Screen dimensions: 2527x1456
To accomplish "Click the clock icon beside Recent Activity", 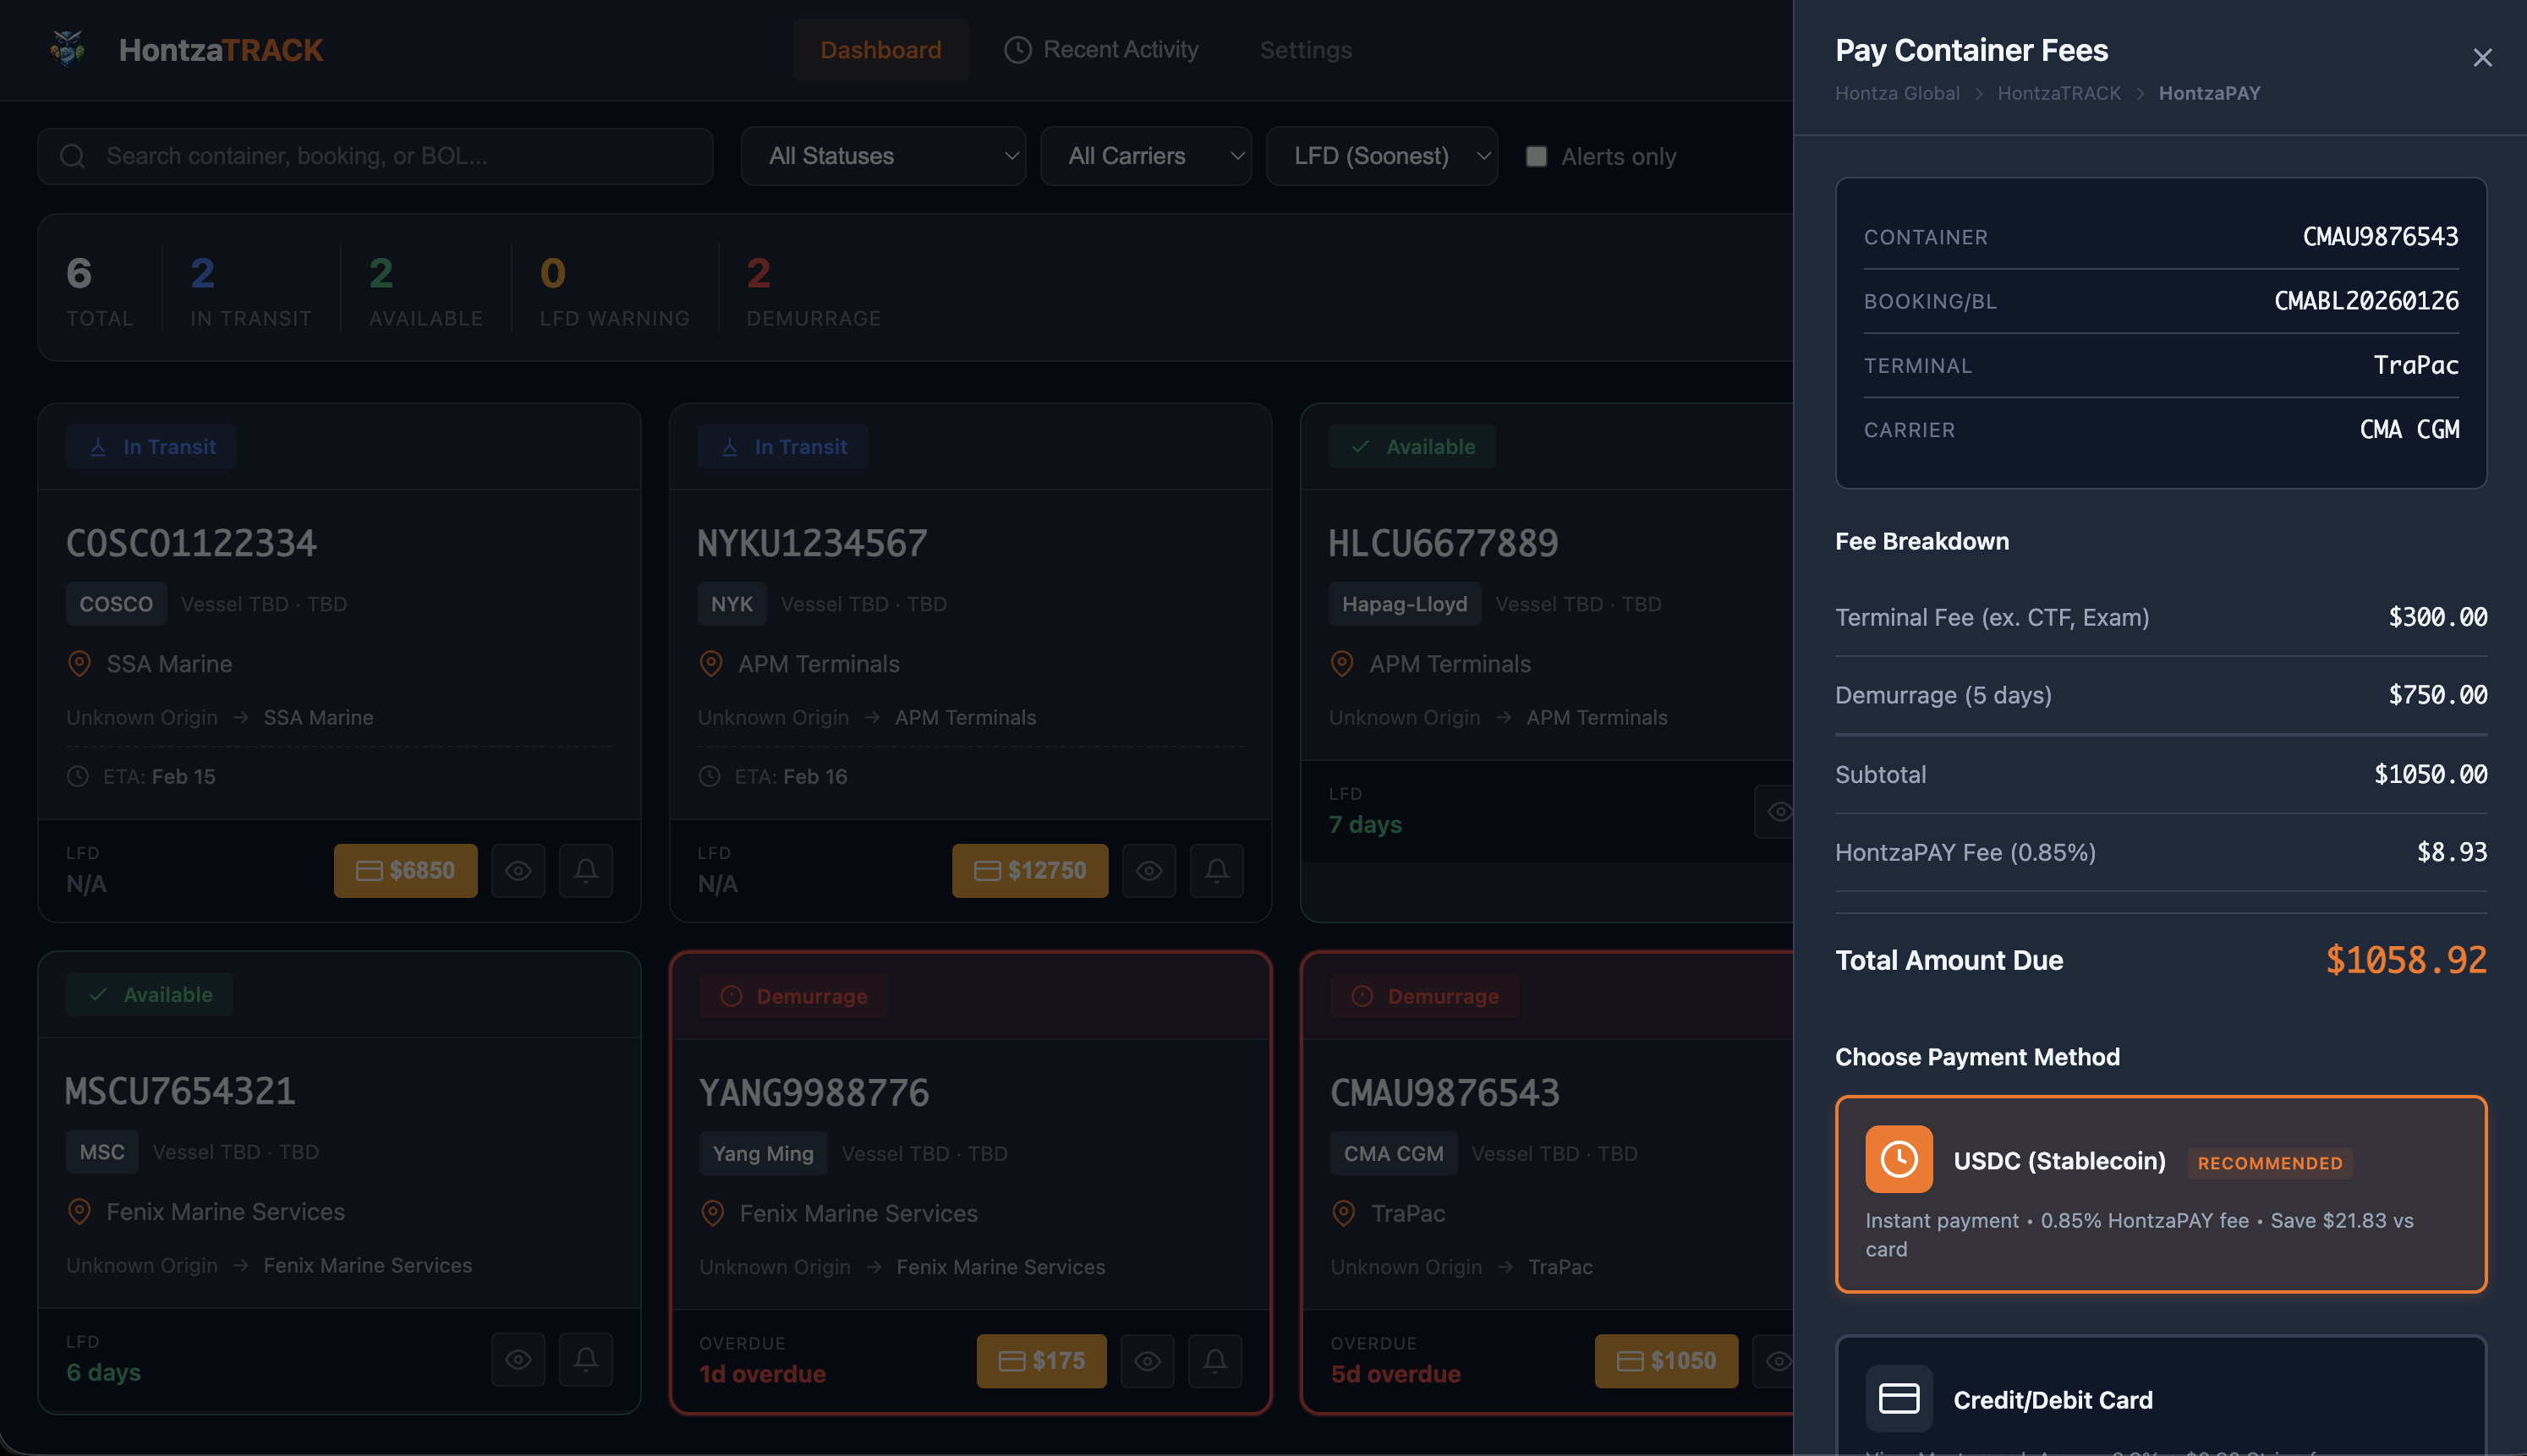I will tap(1017, 48).
